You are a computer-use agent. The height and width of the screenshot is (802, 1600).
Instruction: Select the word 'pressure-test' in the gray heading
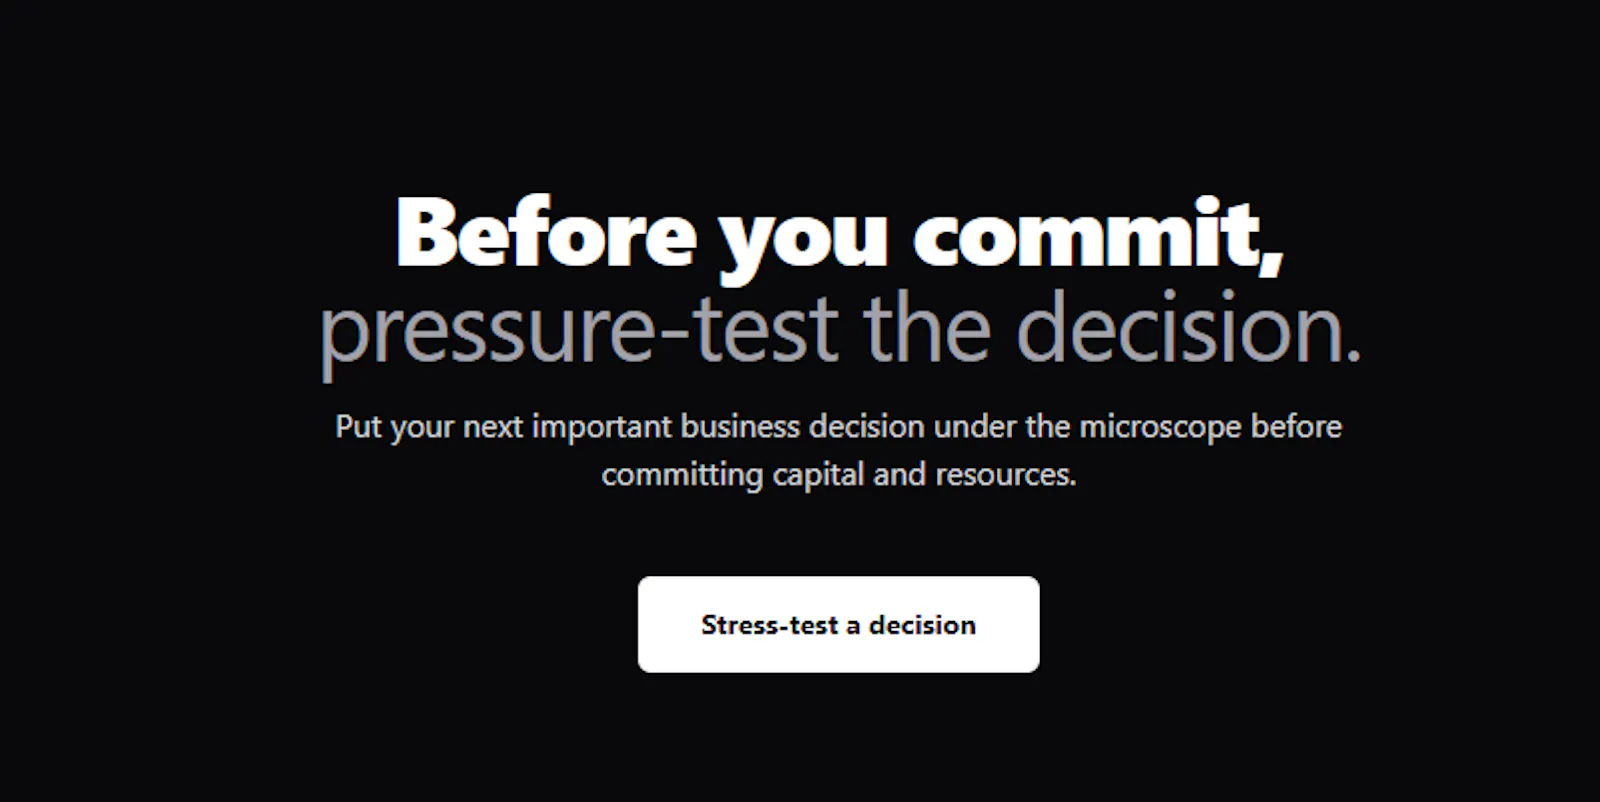coord(579,332)
